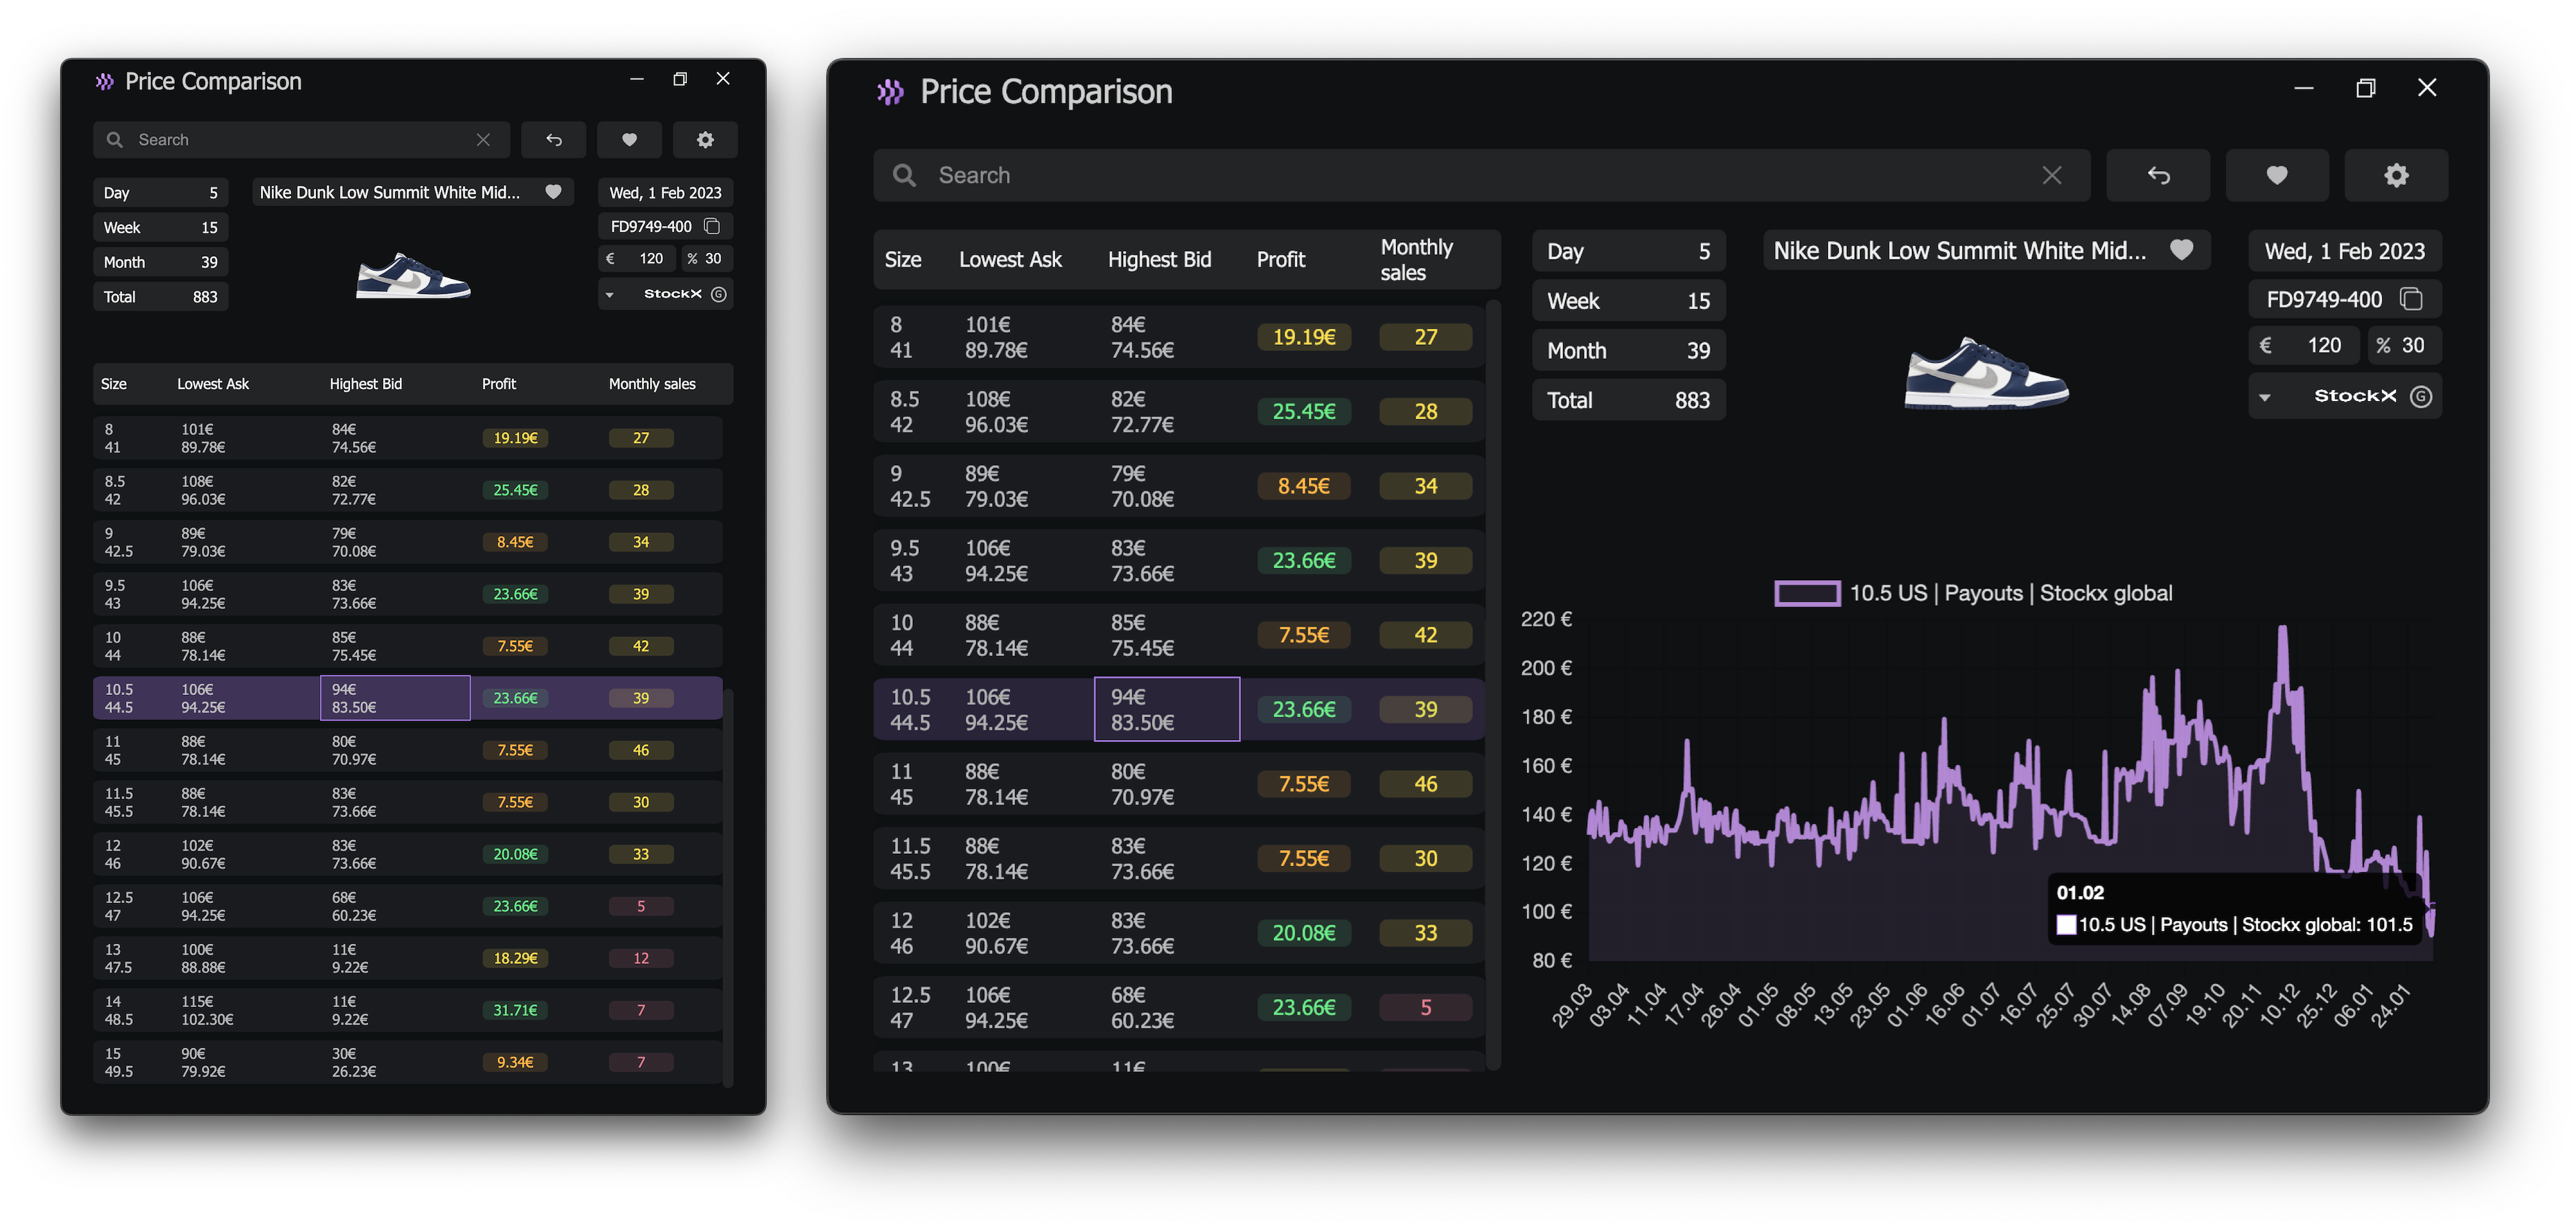Viewport: 2576px width, 1229px height.
Task: Expand the StockX marketplace dropdown in the large window
Action: click(2265, 397)
